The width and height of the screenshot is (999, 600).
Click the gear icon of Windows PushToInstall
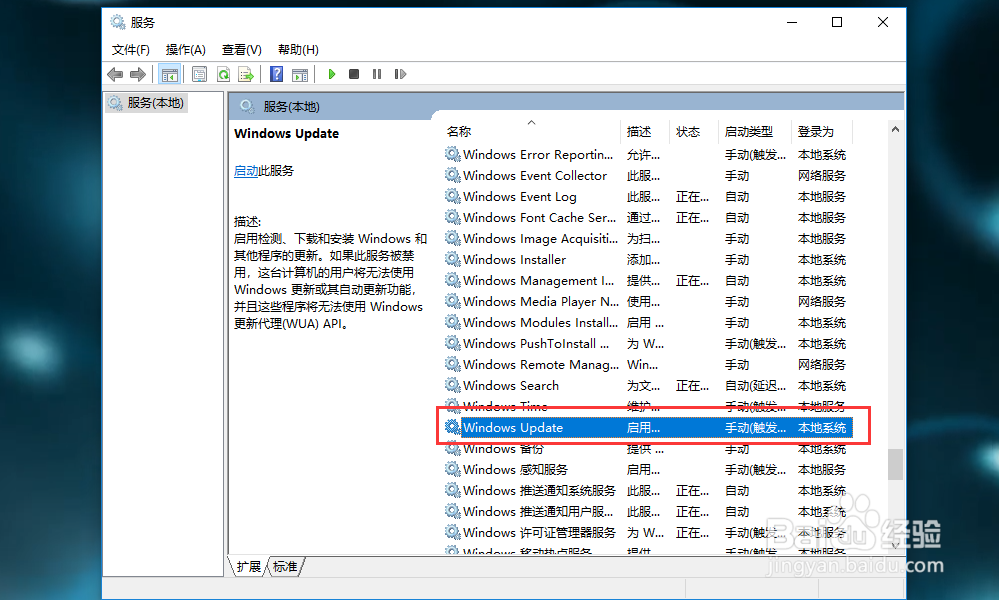point(452,343)
